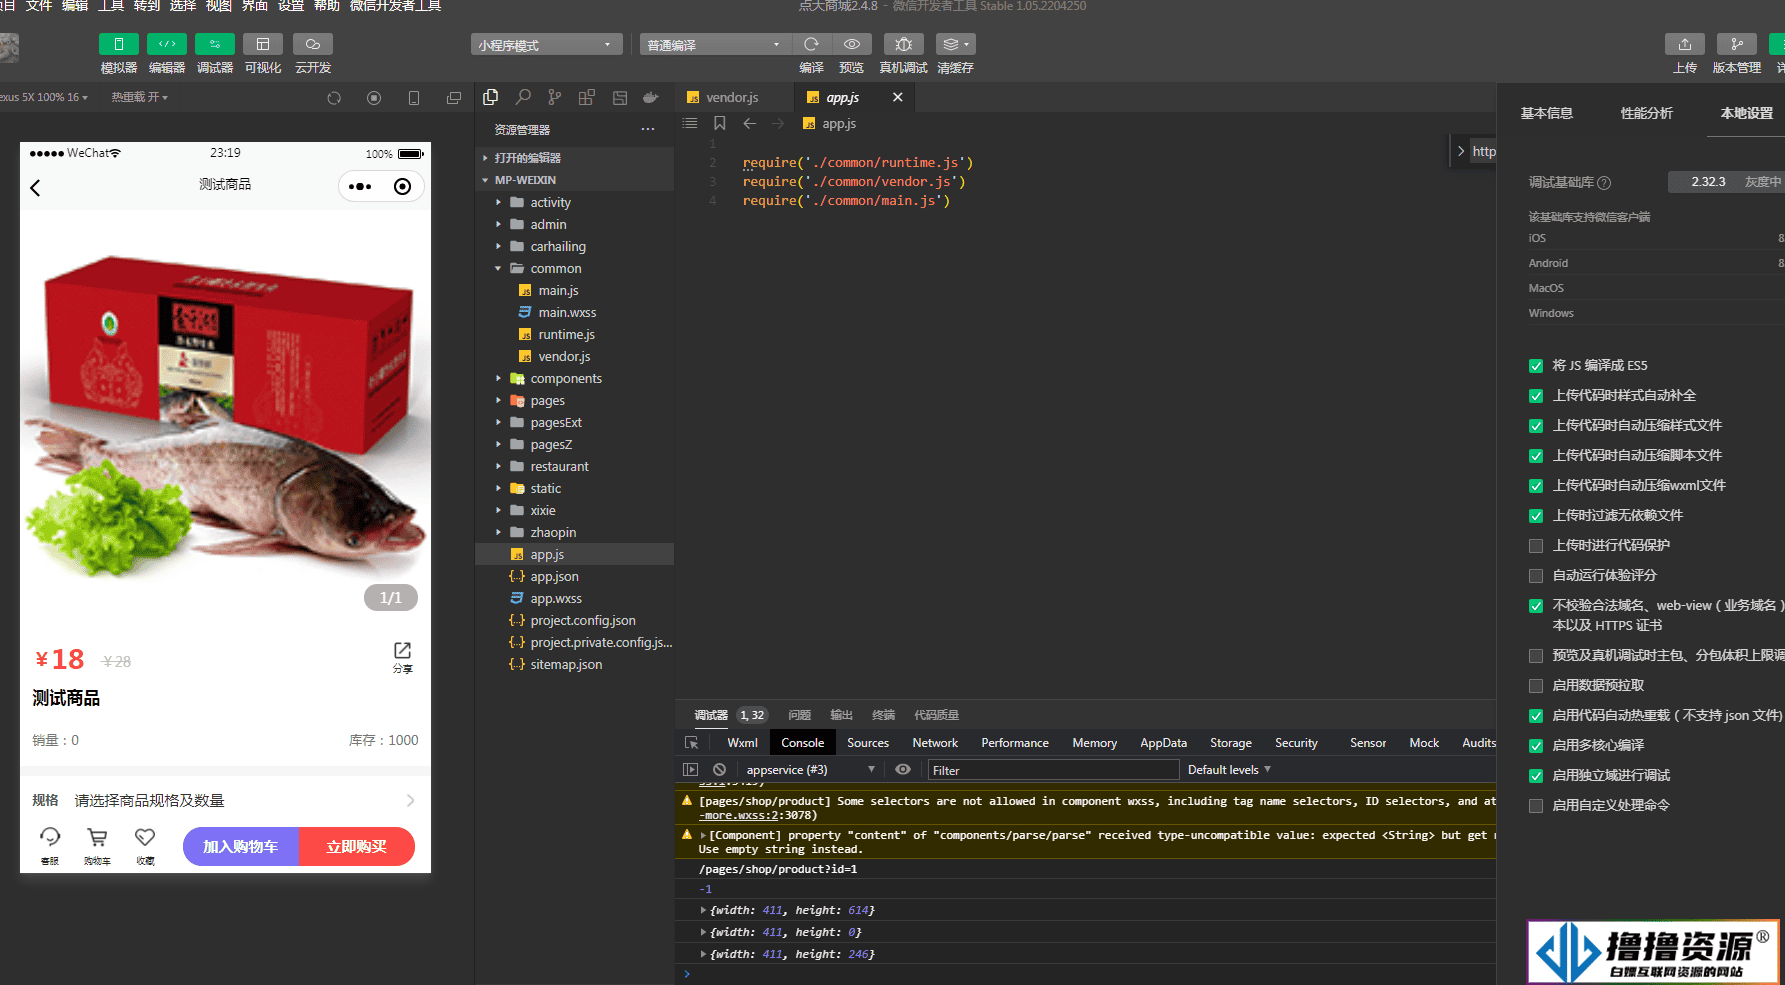Viewport: 1785px width, 985px height.
Task: Tap the simulator back arrow
Action: point(36,188)
